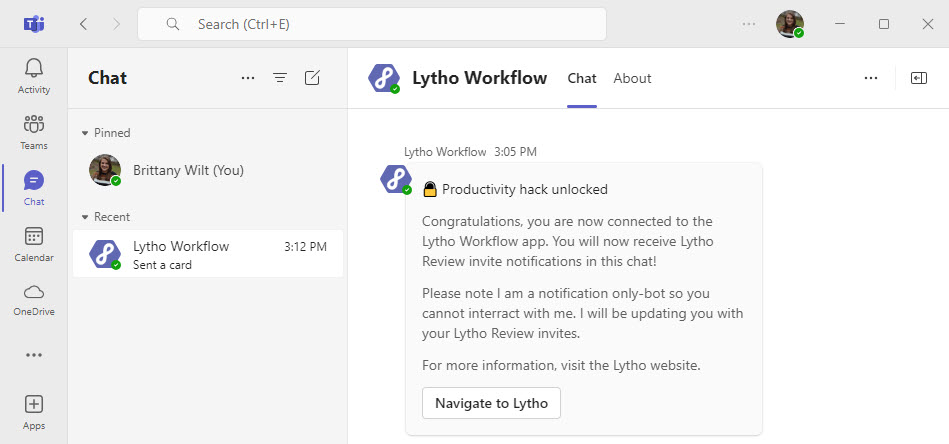Open Brittany Wilt (You) chat

pos(208,170)
